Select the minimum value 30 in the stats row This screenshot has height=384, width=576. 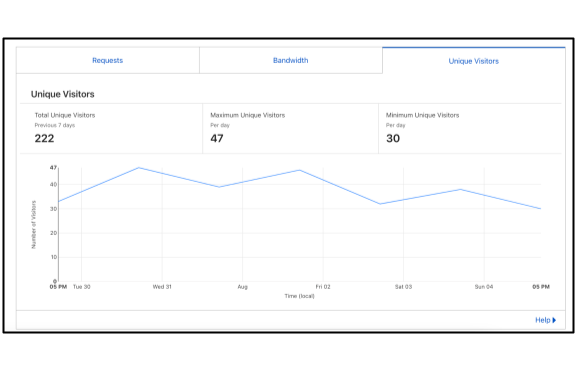pyautogui.click(x=393, y=139)
